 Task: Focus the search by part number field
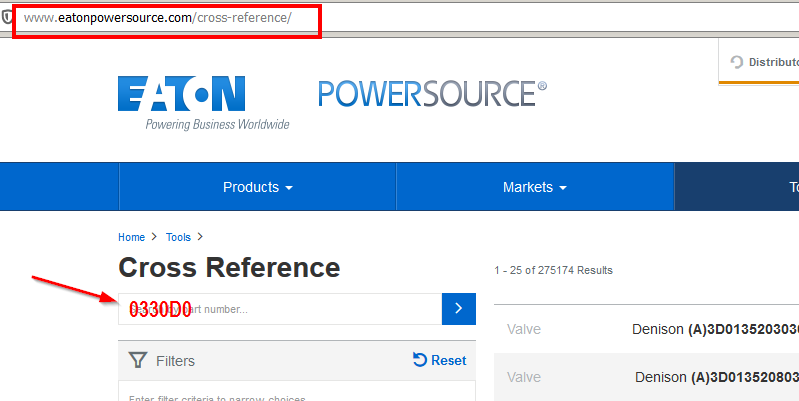pyautogui.click(x=280, y=309)
